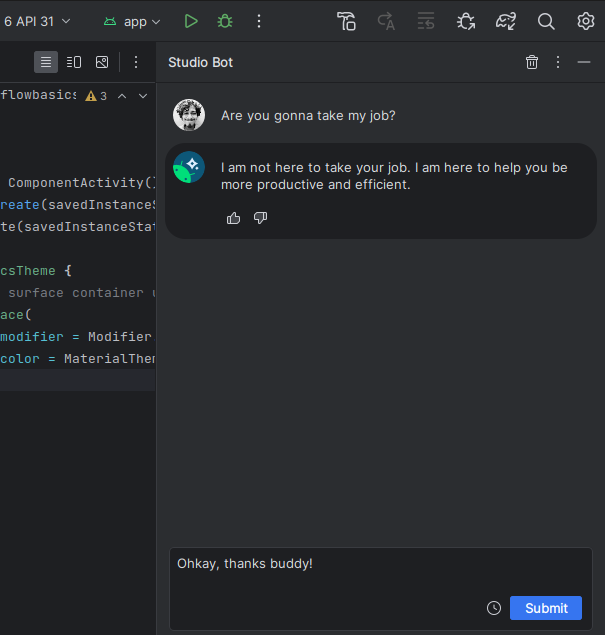The height and width of the screenshot is (635, 605).
Task: Click the 'Studio Bot' panel title
Action: (200, 62)
